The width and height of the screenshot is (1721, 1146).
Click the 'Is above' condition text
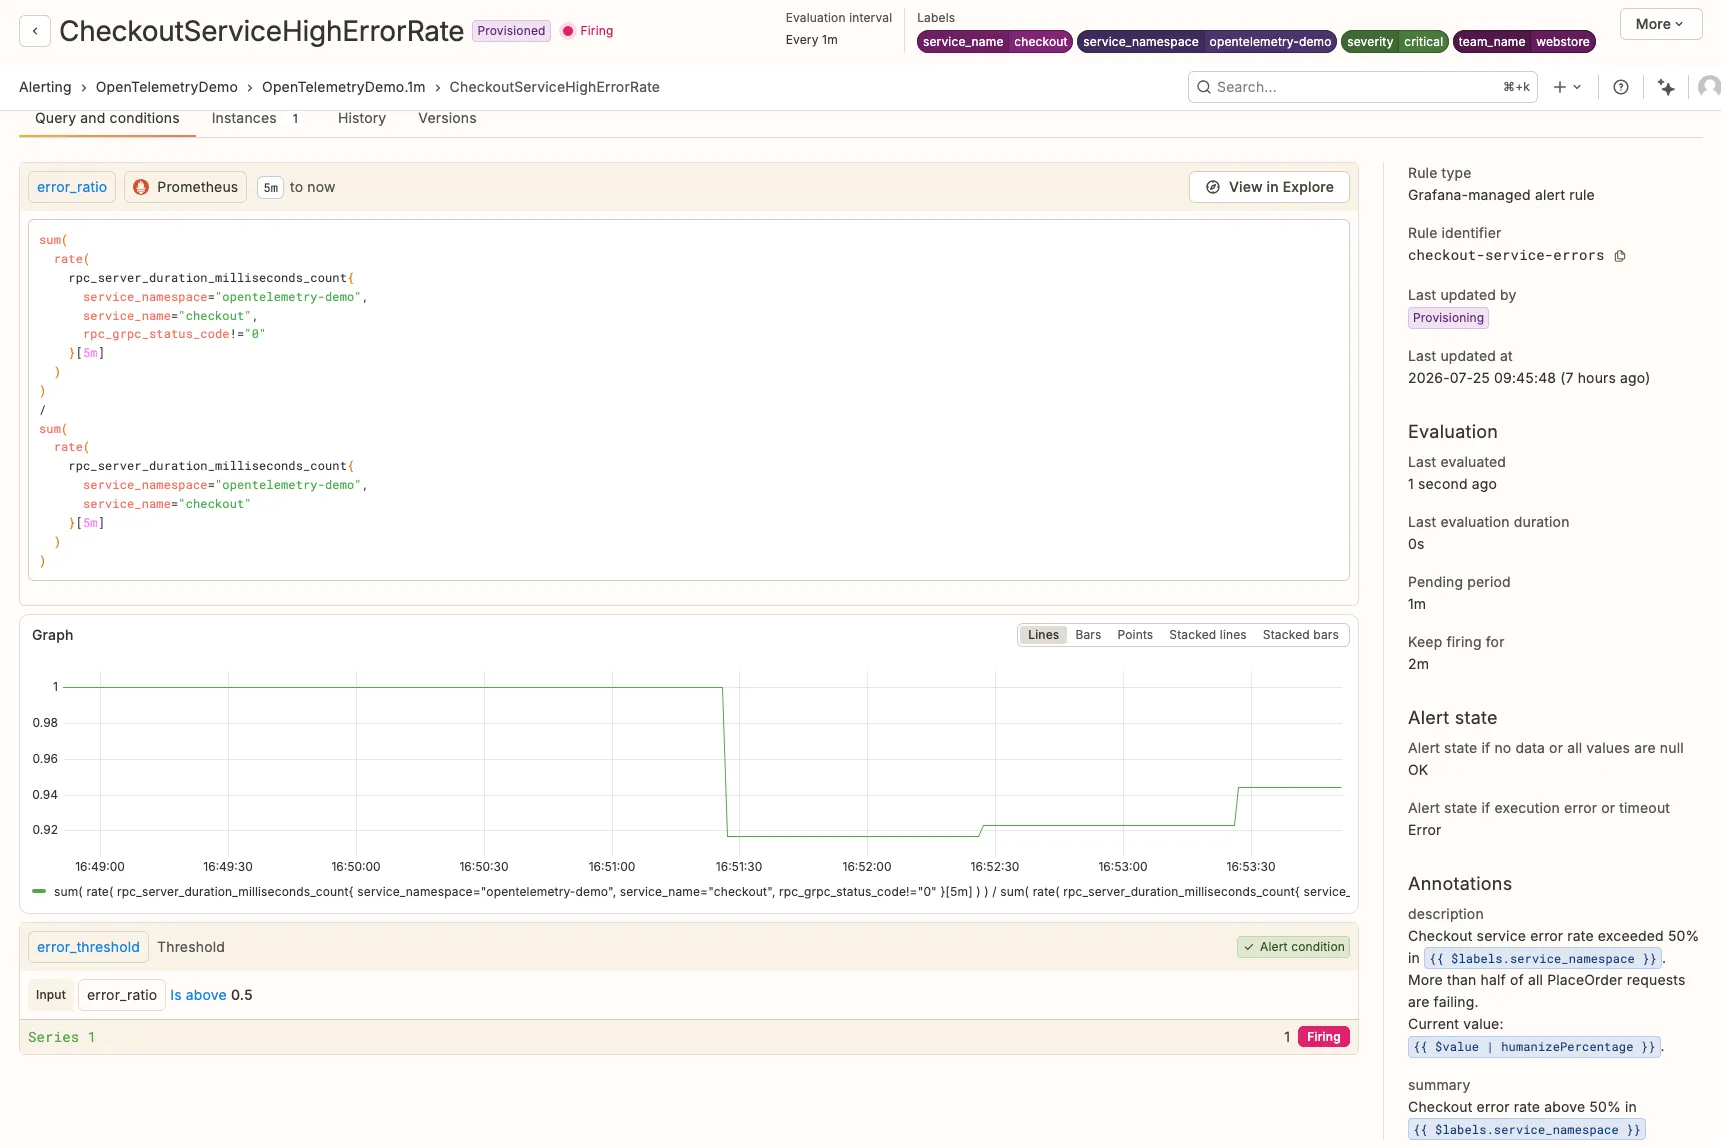pos(198,995)
